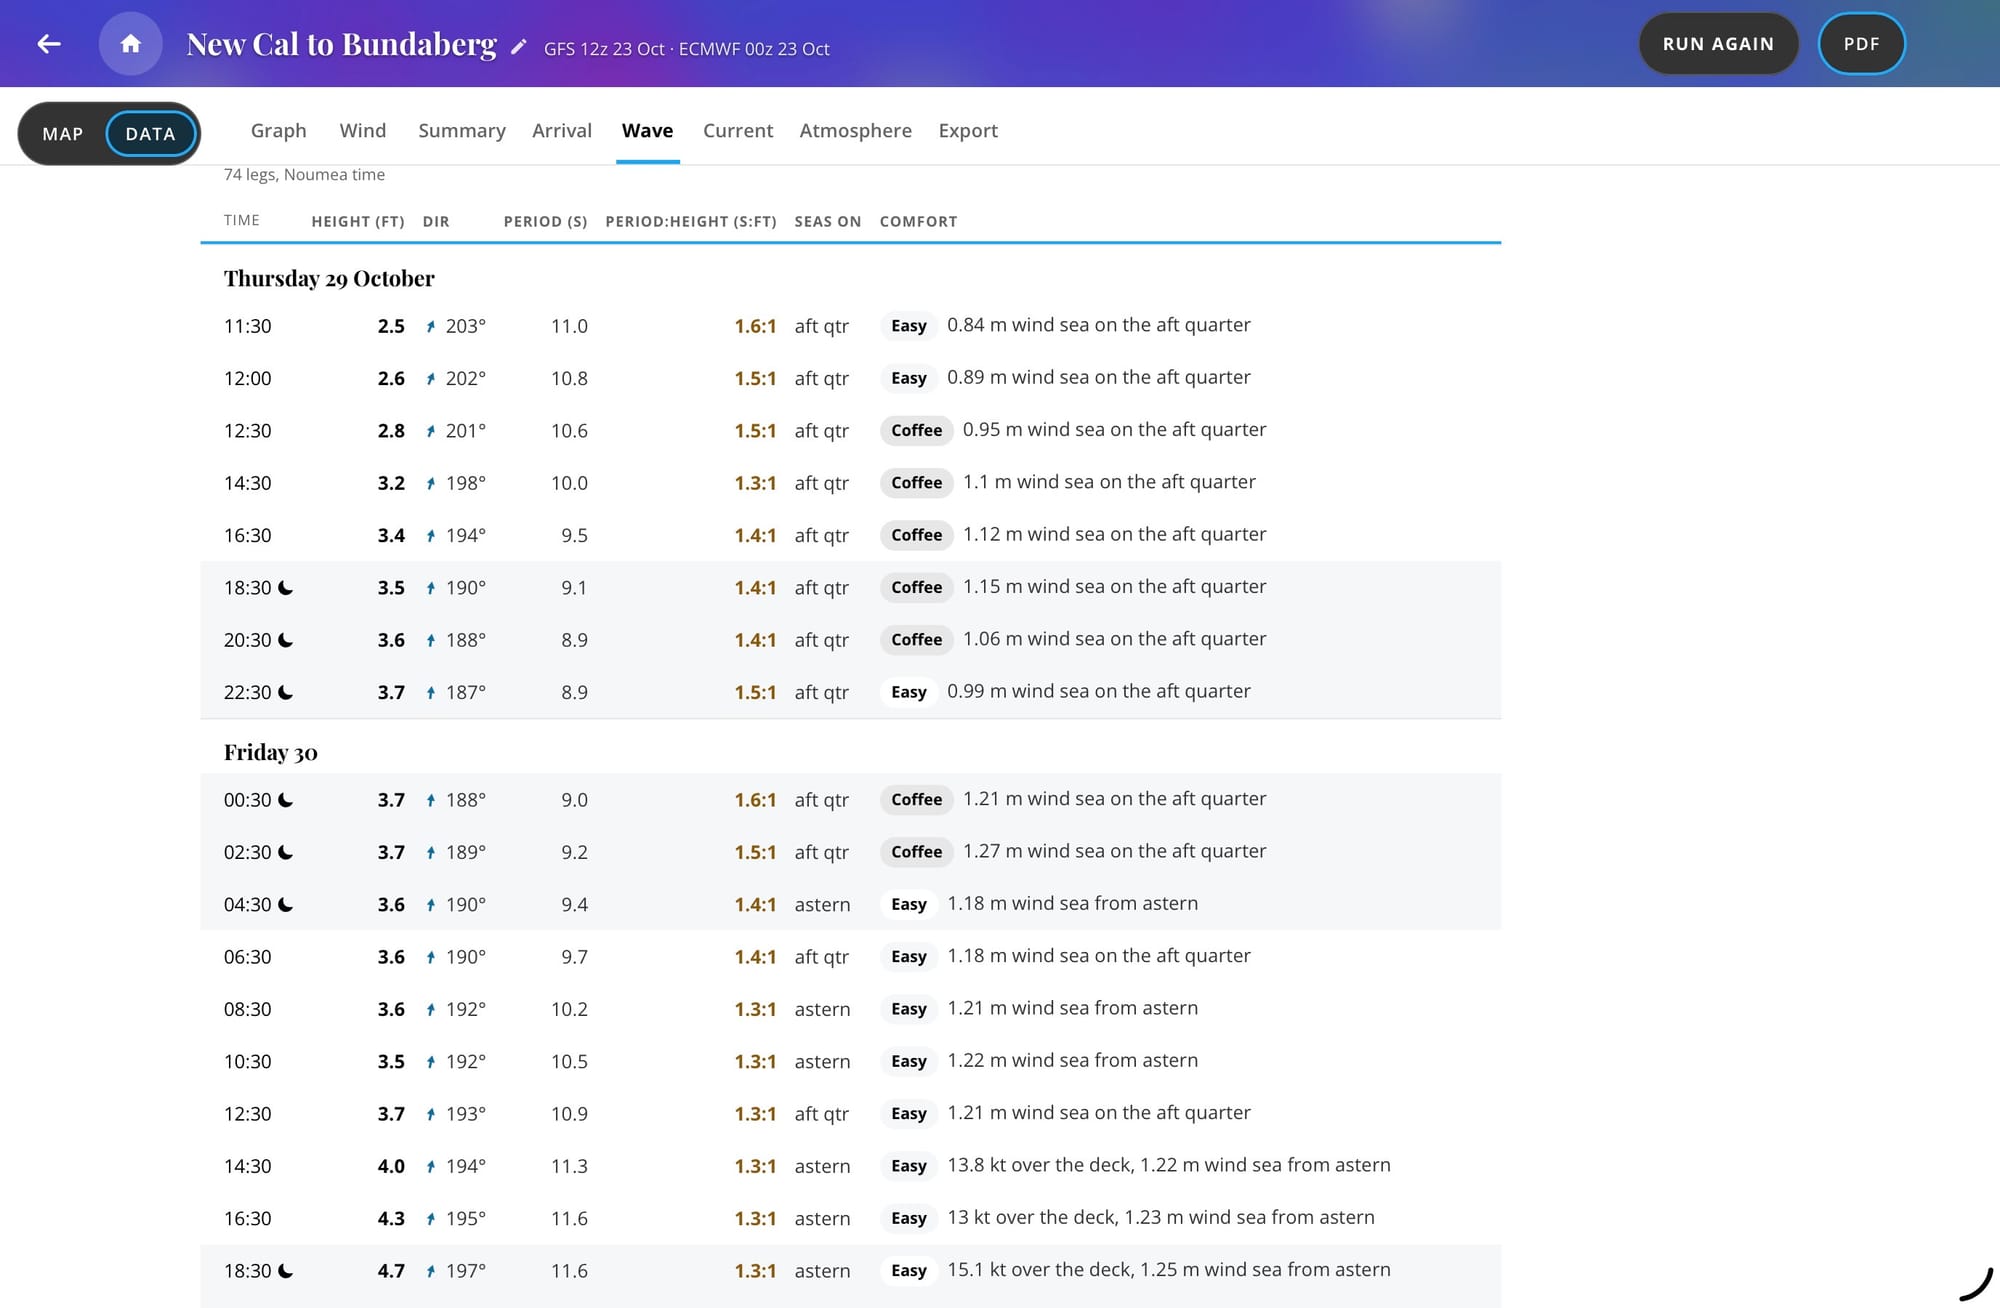Open the Summary tab

462,130
